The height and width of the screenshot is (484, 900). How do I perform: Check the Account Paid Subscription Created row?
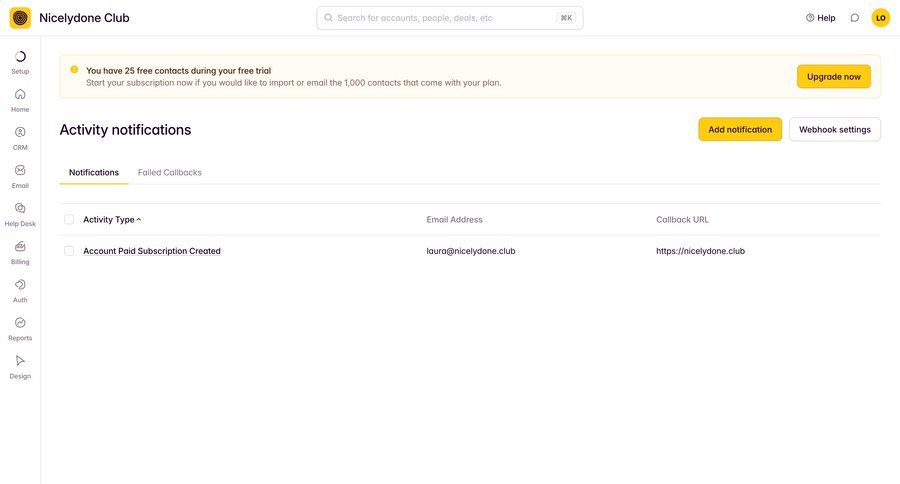click(69, 251)
